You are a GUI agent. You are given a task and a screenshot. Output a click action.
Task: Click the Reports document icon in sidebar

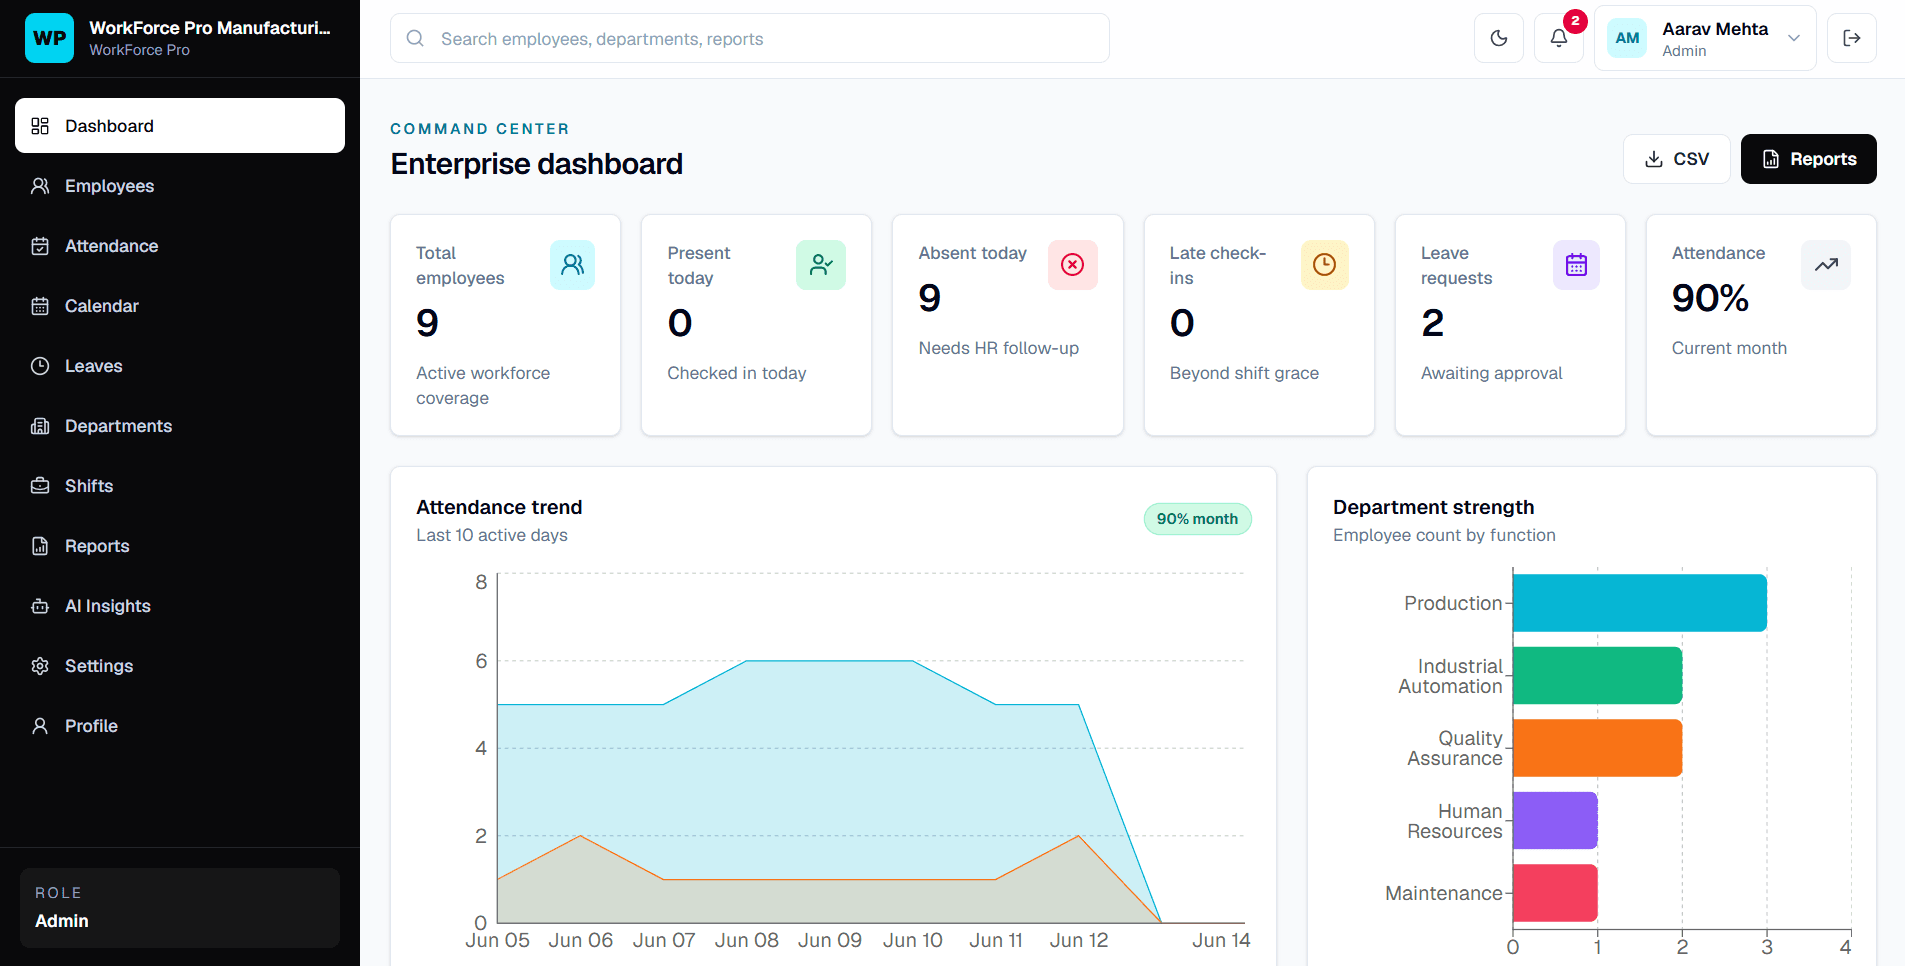(40, 546)
